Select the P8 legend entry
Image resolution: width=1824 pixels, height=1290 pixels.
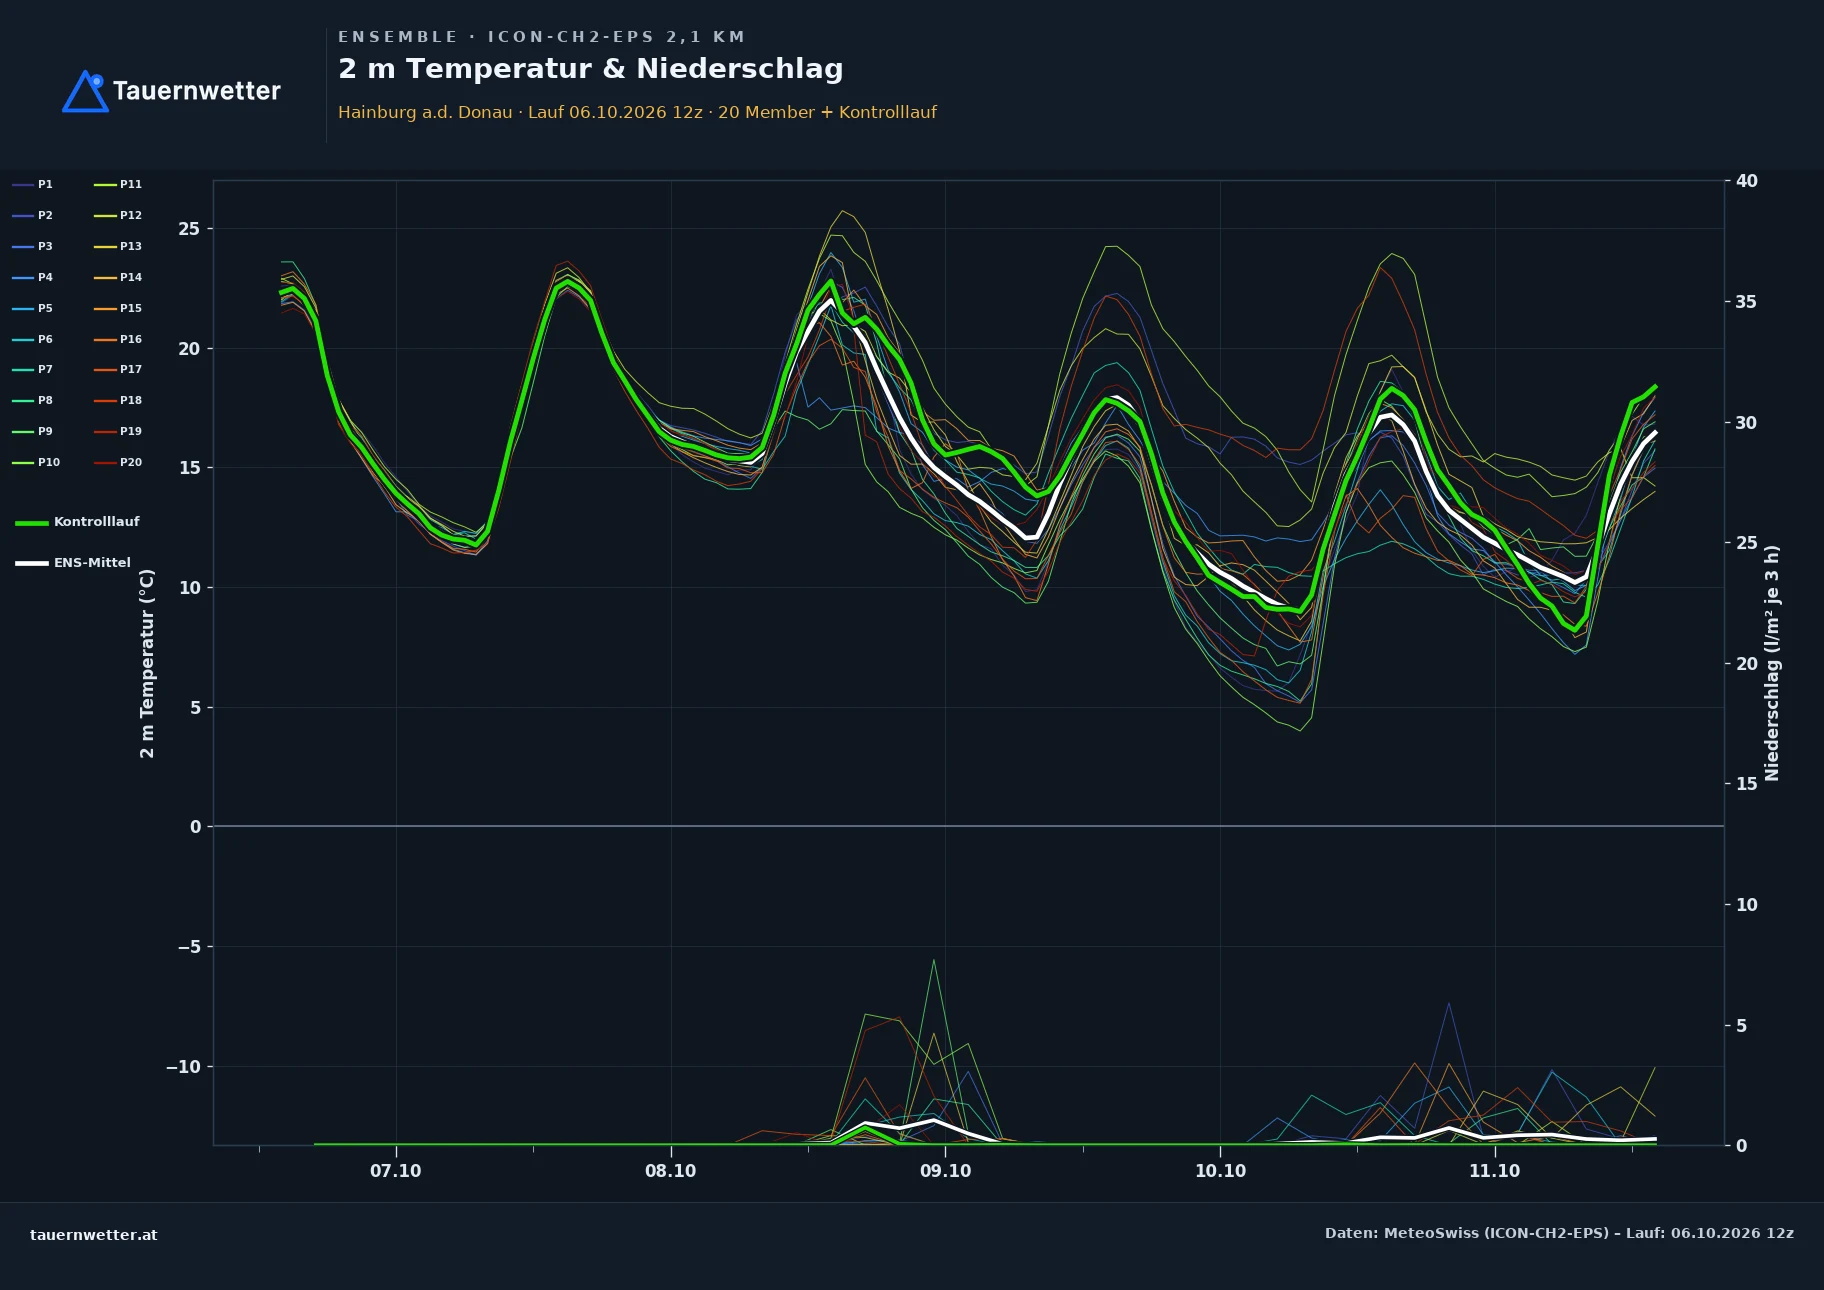click(32, 400)
